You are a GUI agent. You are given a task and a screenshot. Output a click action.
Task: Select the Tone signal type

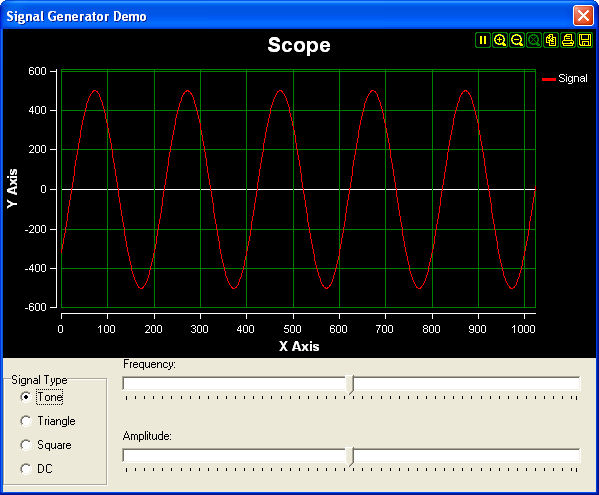coord(42,397)
